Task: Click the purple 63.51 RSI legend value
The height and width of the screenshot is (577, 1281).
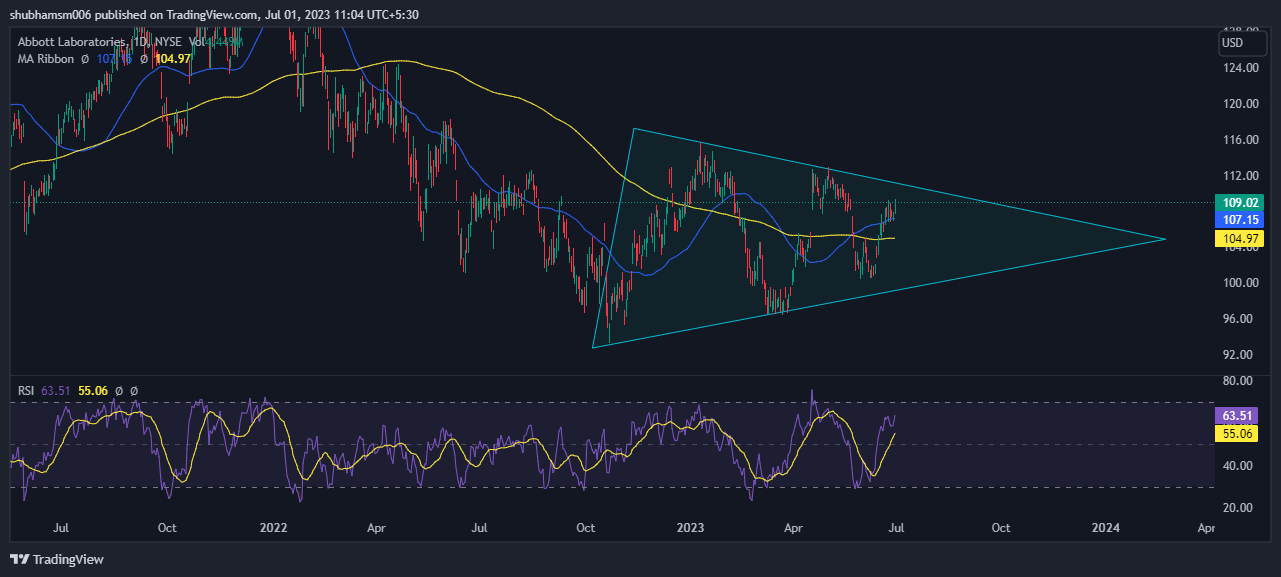Action: (x=56, y=390)
